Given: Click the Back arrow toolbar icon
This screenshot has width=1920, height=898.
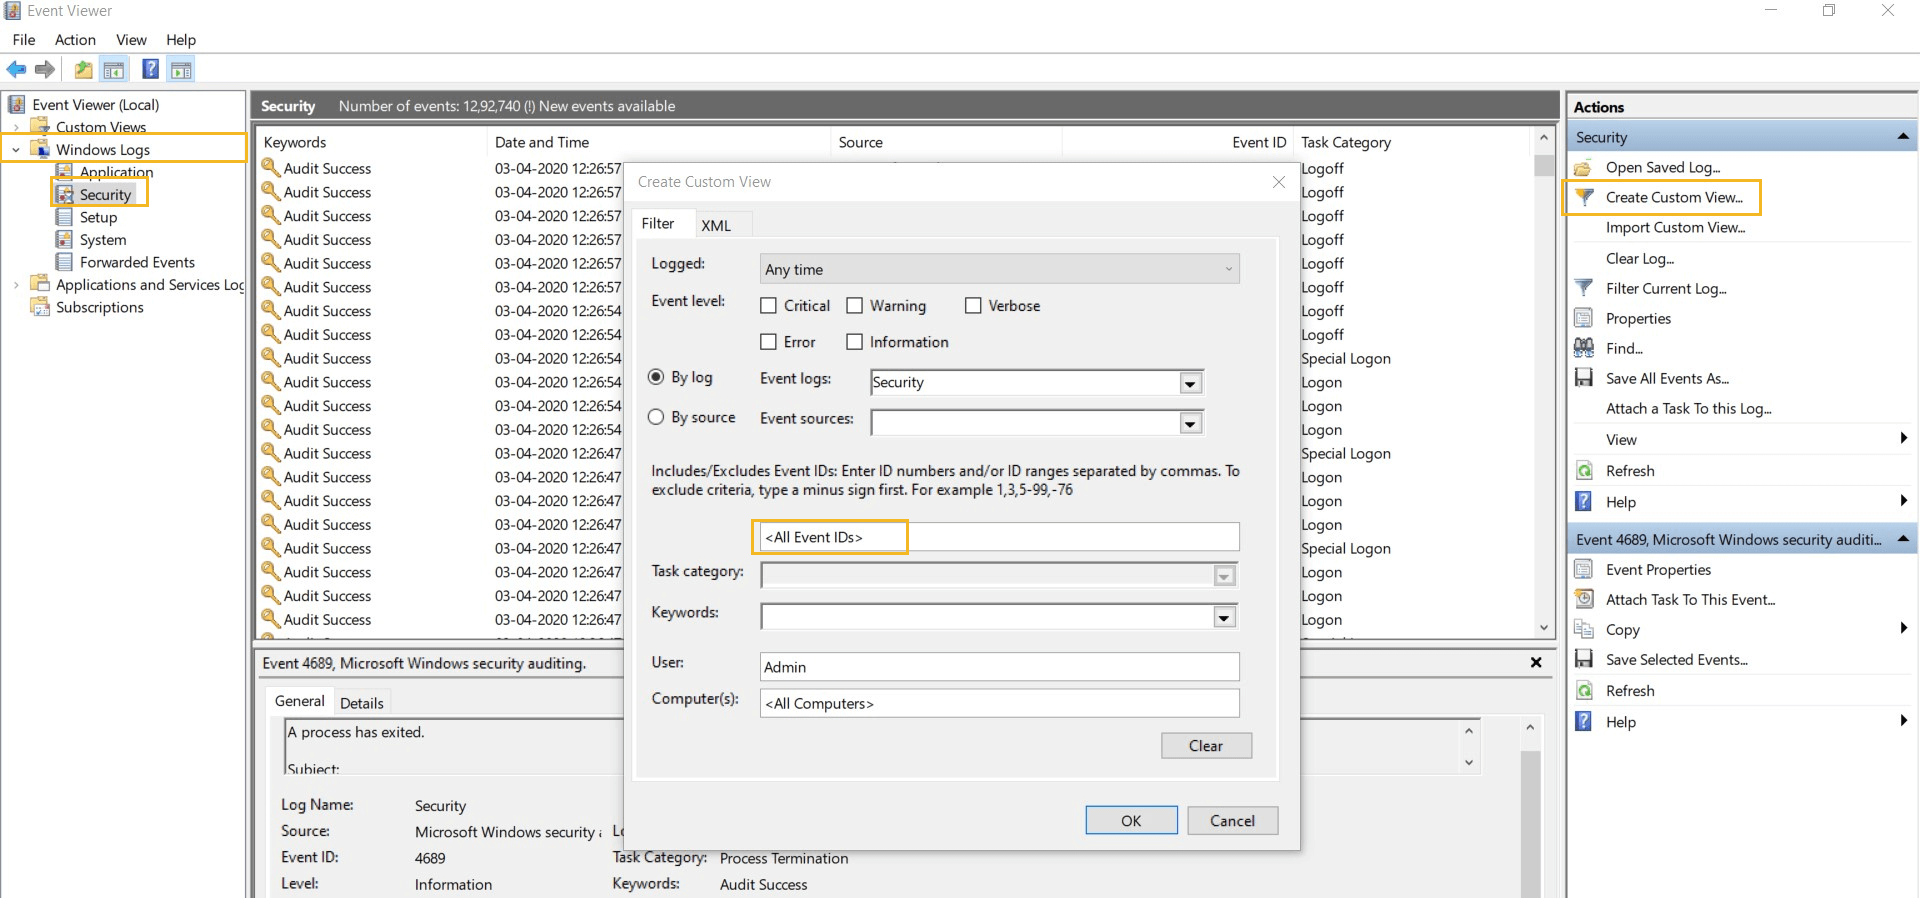Looking at the screenshot, I should click(x=16, y=69).
